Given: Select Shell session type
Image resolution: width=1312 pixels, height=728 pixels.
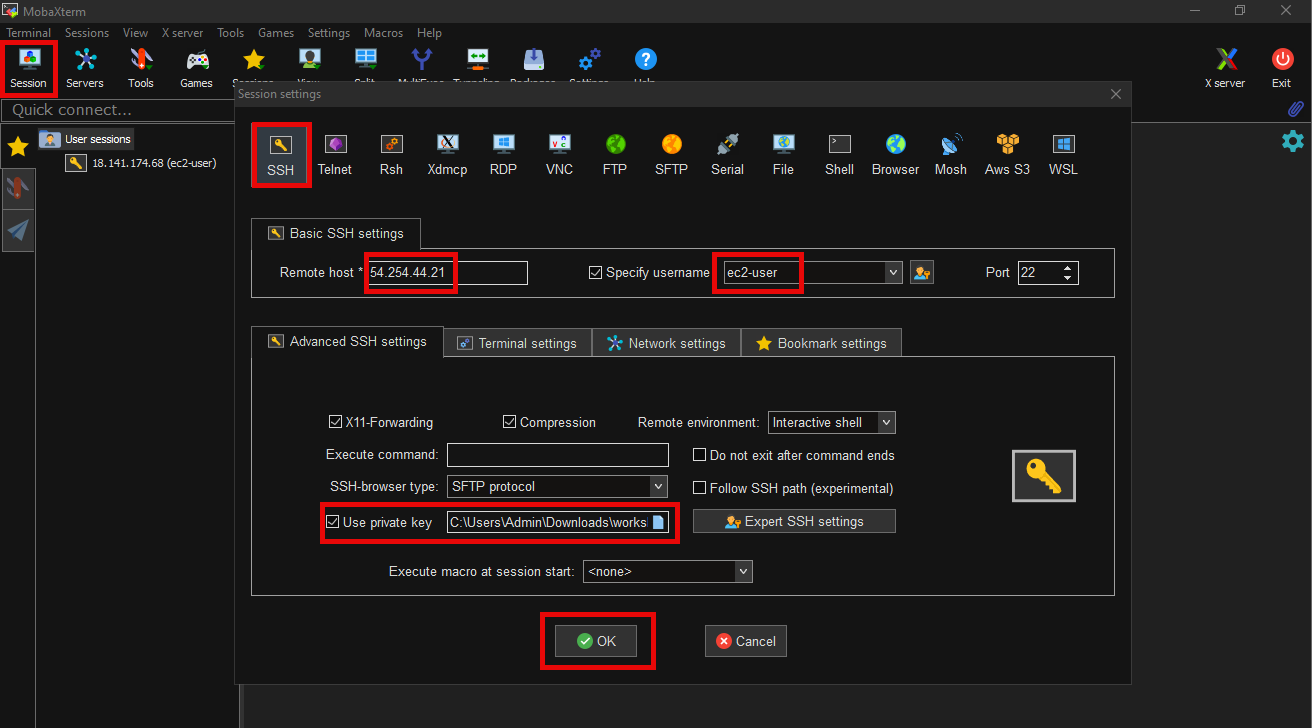Looking at the screenshot, I should [839, 155].
